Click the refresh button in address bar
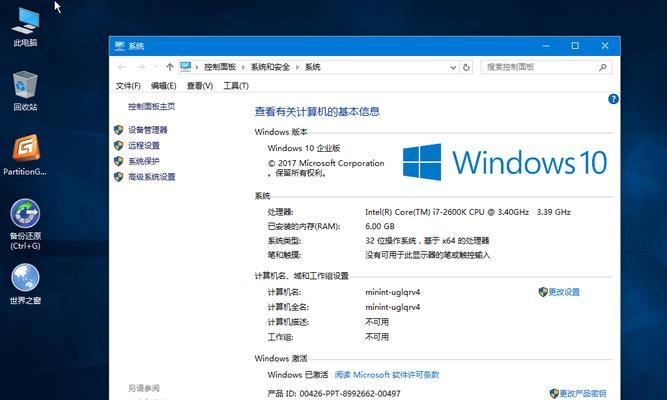This screenshot has height=400, width=667. click(466, 67)
